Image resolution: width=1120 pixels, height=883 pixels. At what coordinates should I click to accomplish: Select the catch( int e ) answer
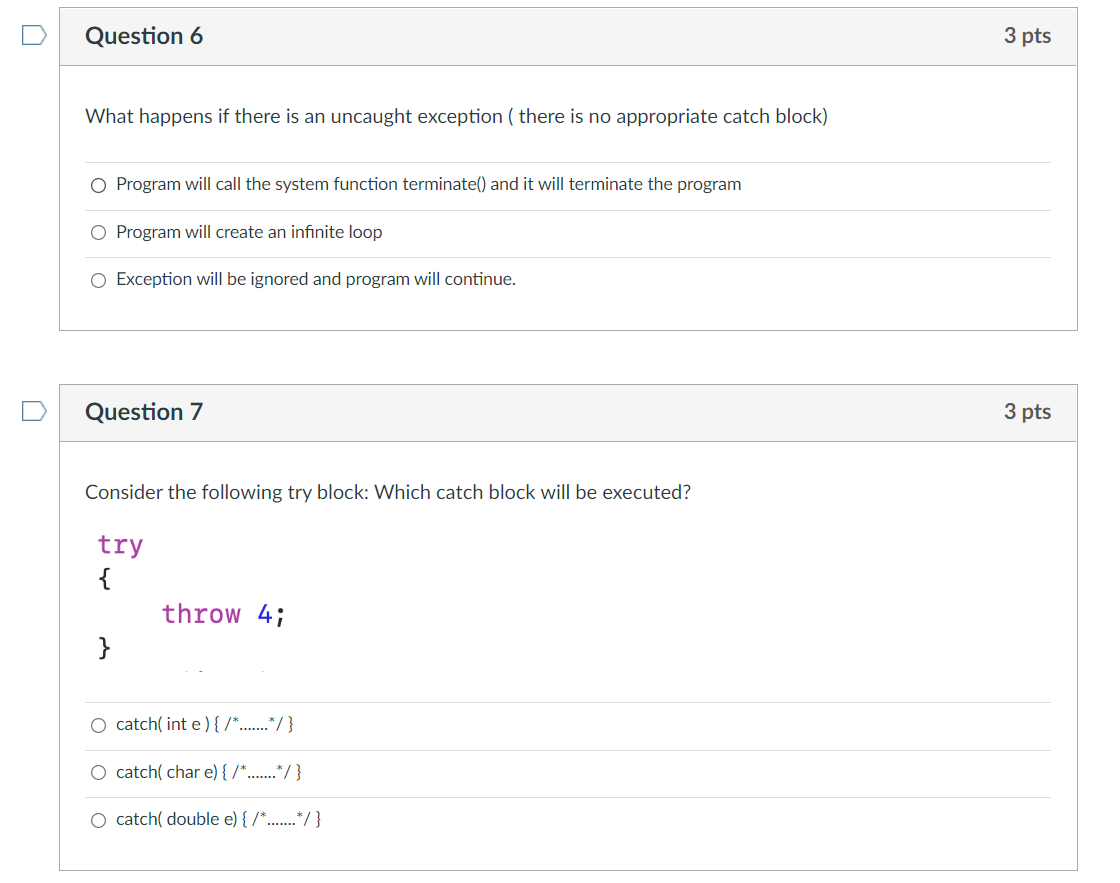tap(98, 725)
